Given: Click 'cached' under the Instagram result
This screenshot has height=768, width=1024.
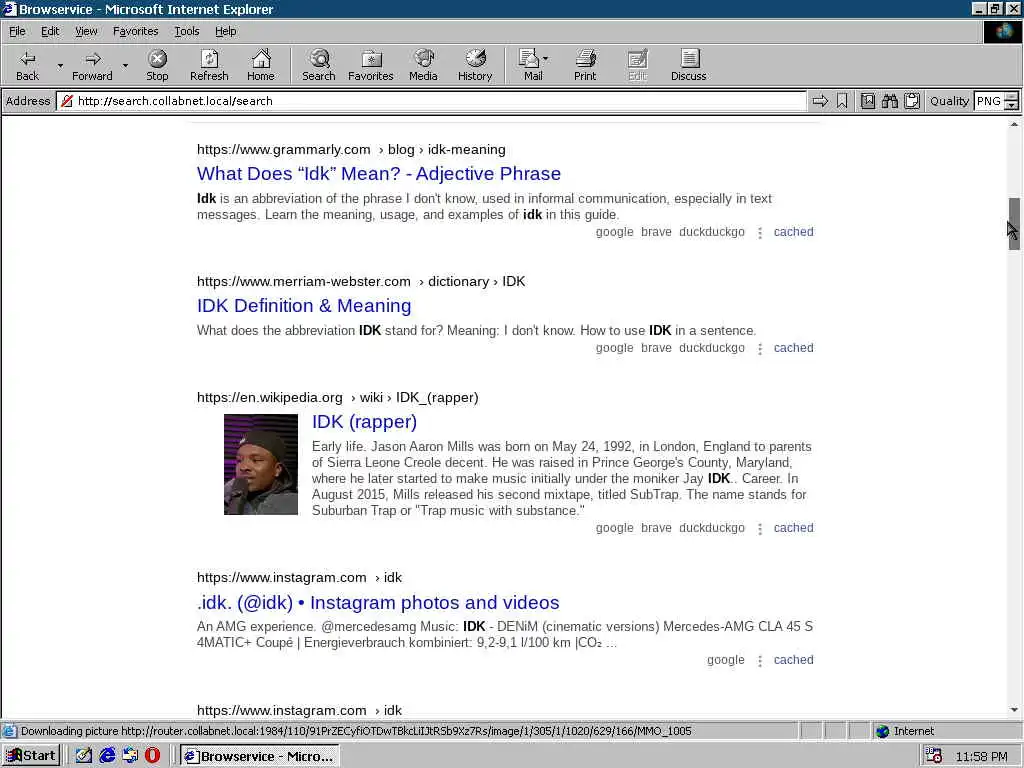Looking at the screenshot, I should coord(793,660).
